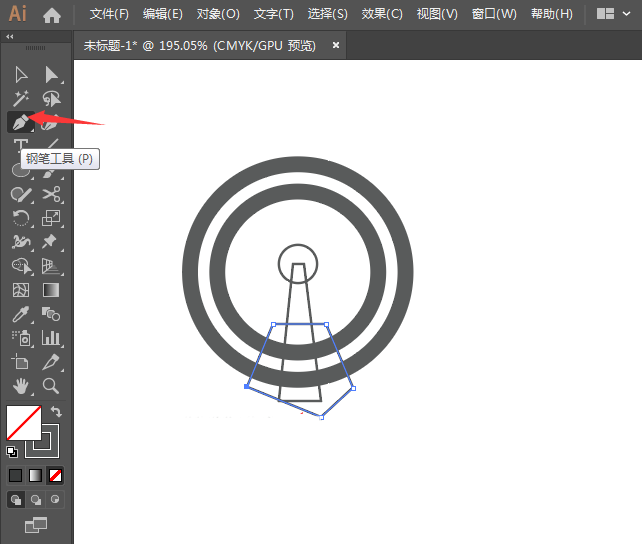
Task: Activate the Hand tool
Action: click(x=20, y=386)
